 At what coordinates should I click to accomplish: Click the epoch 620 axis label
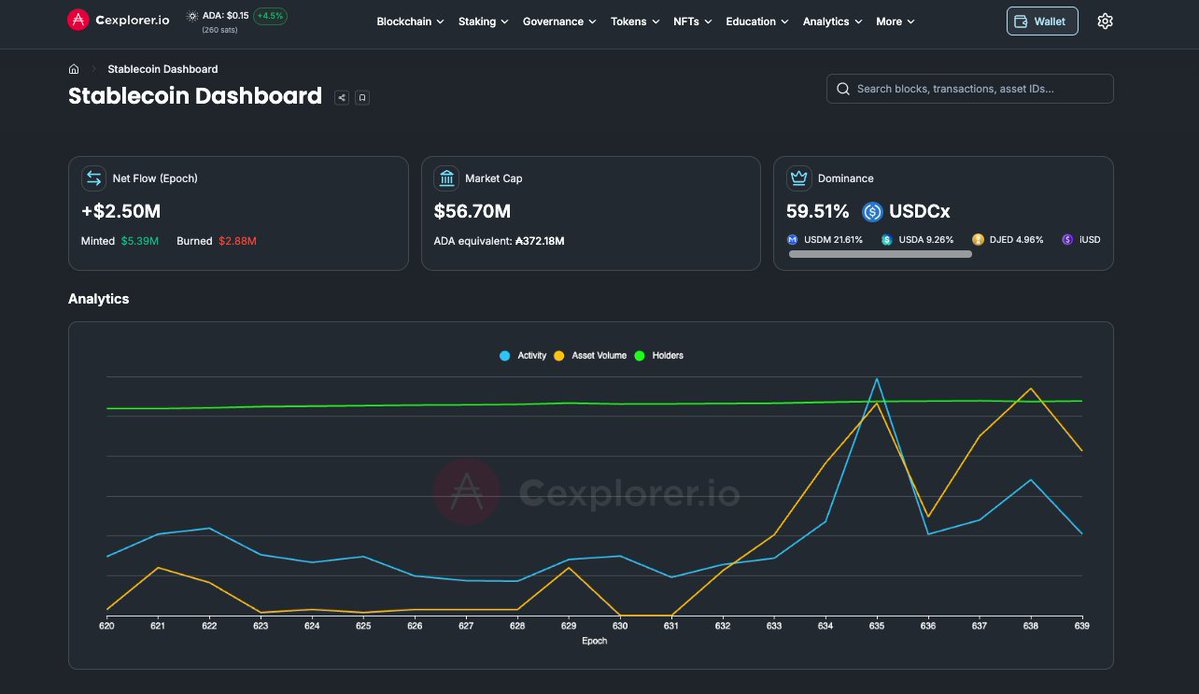[x=106, y=626]
